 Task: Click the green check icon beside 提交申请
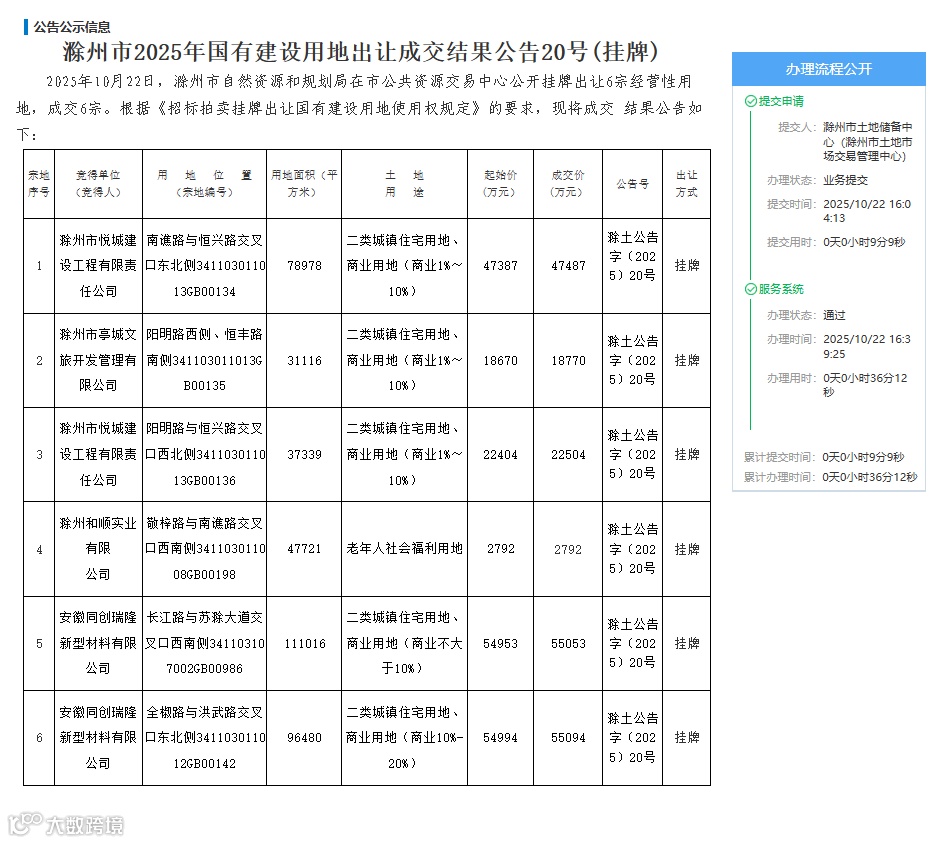pyautogui.click(x=750, y=101)
